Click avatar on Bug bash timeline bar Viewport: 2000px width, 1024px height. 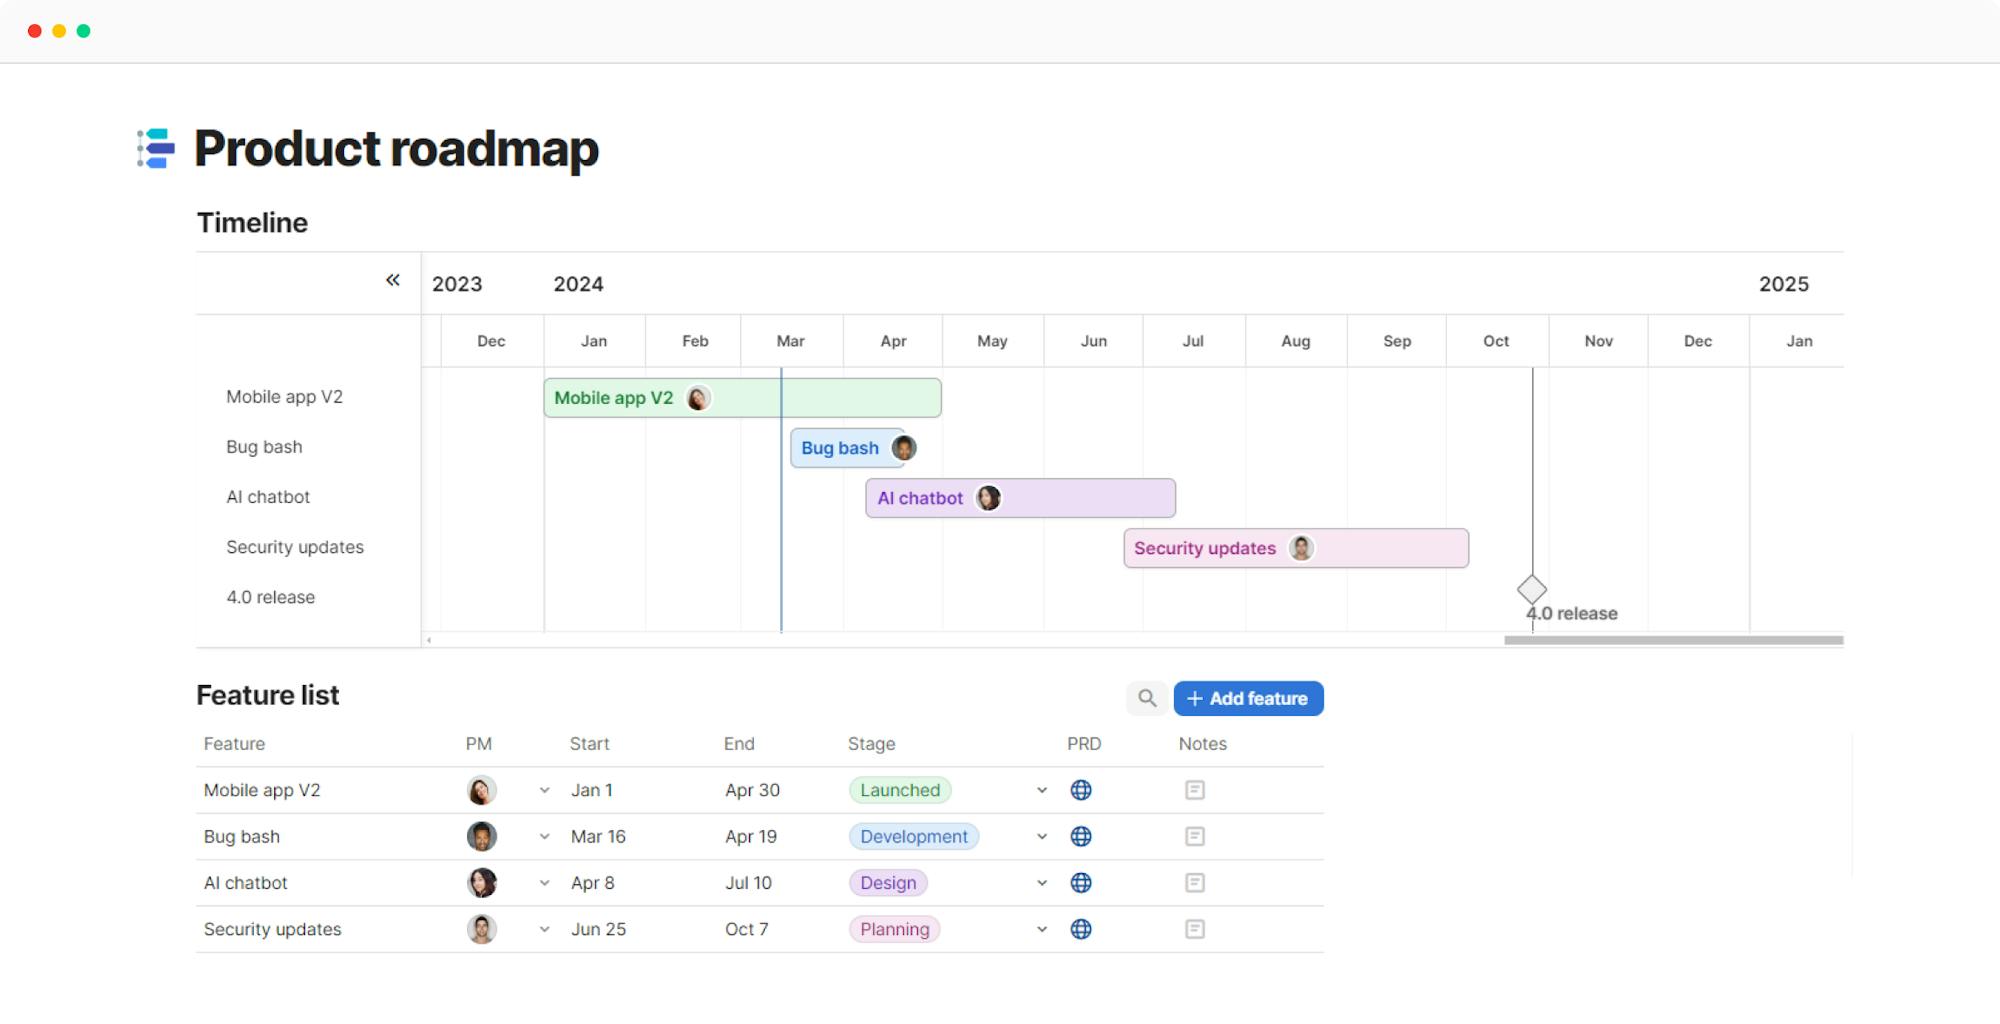tap(904, 448)
